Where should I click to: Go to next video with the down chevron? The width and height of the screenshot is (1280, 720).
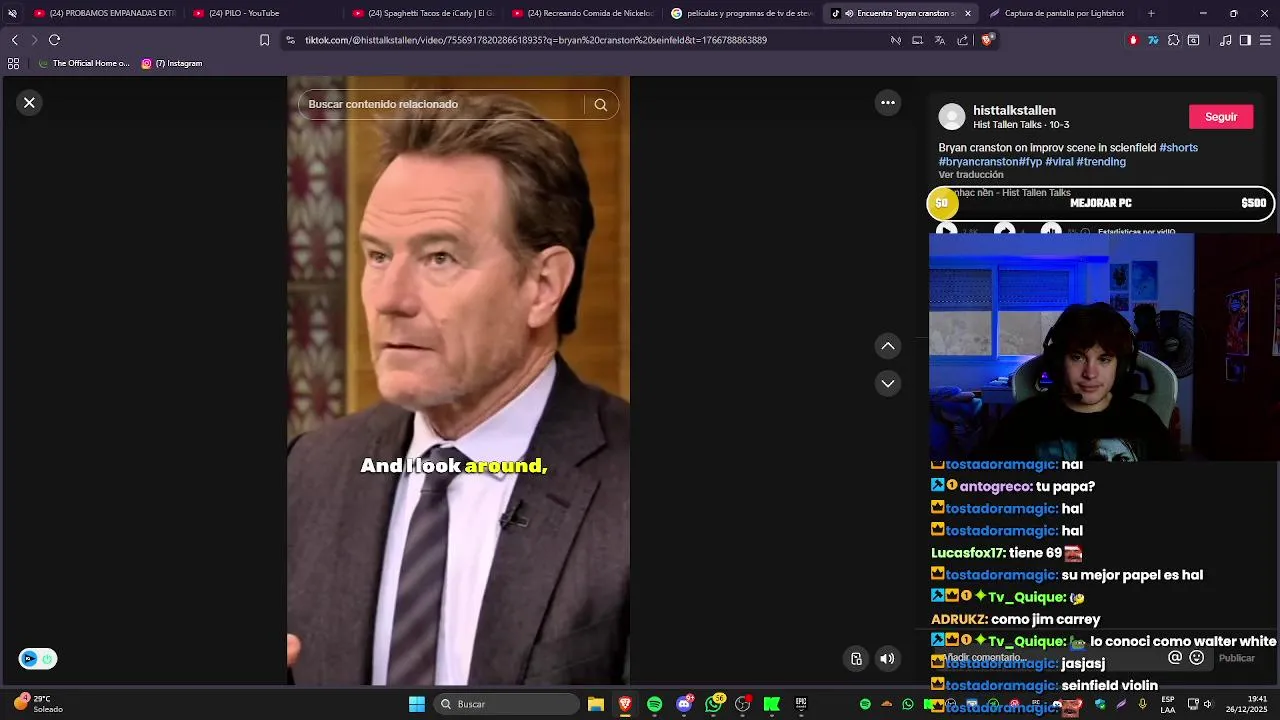coord(887,383)
